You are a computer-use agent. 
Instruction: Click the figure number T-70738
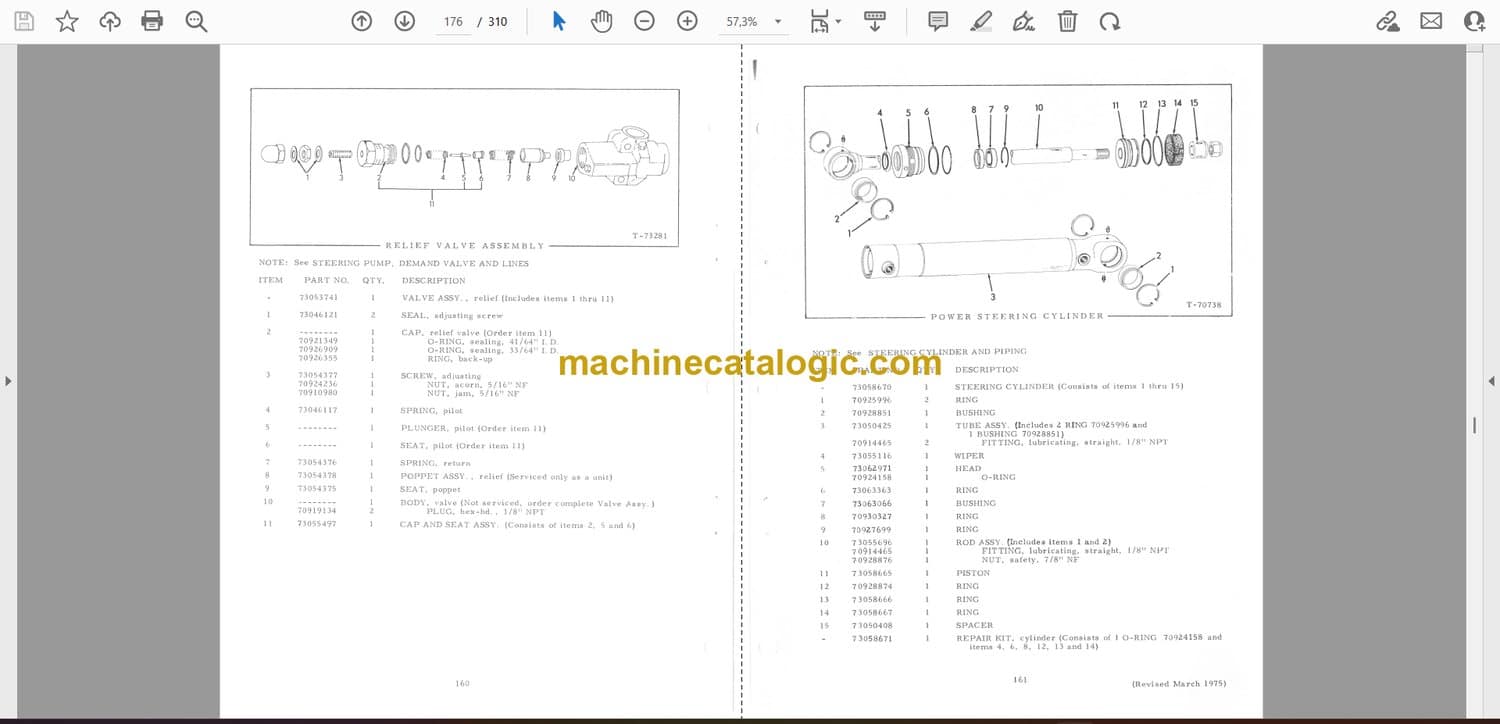1204,305
